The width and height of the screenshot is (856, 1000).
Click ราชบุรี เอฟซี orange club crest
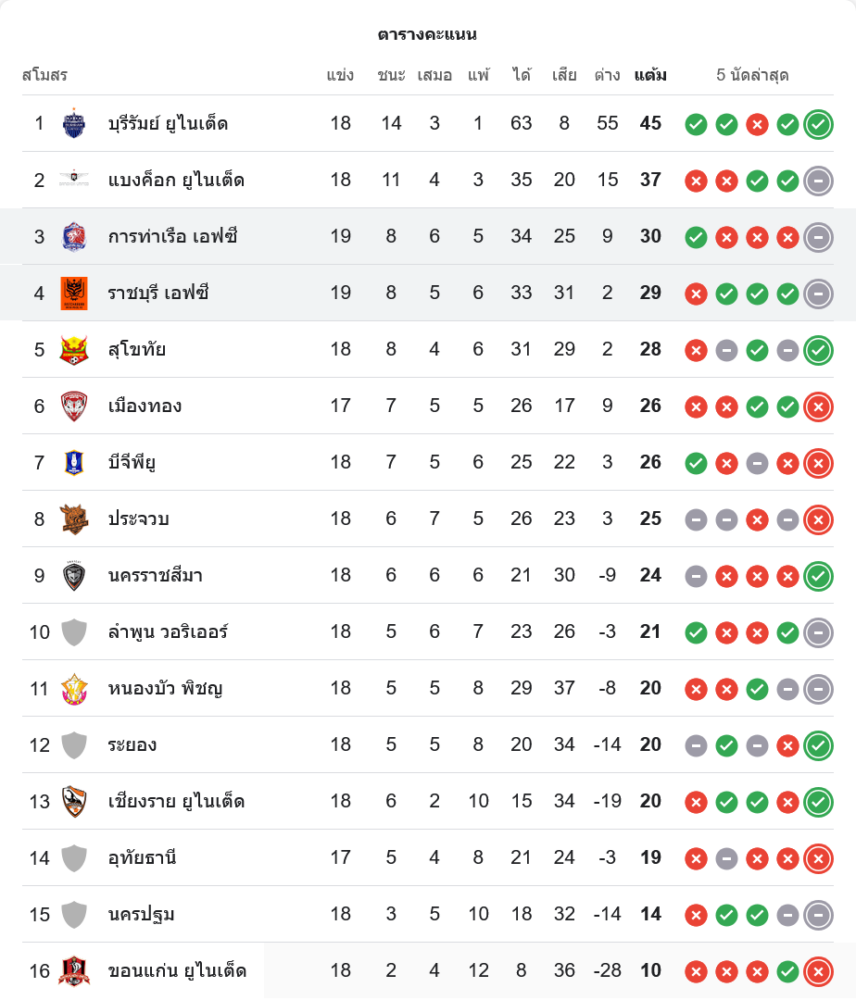coord(74,293)
